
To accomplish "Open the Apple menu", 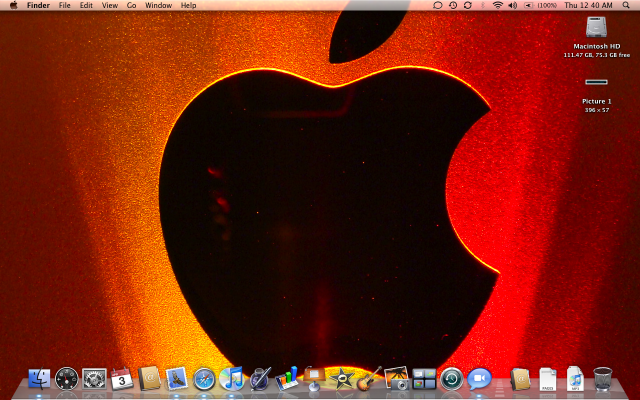I will 13,5.
